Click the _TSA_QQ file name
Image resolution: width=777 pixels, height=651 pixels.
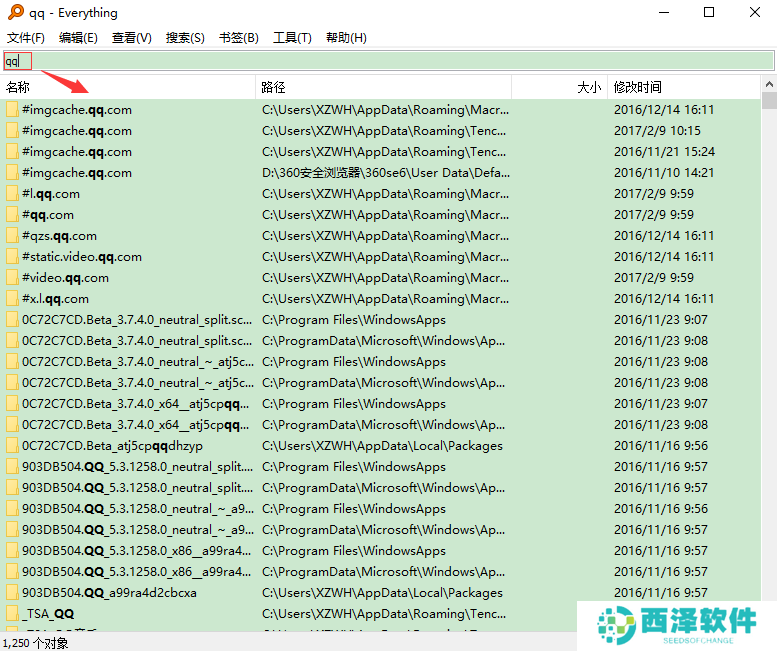coord(48,614)
